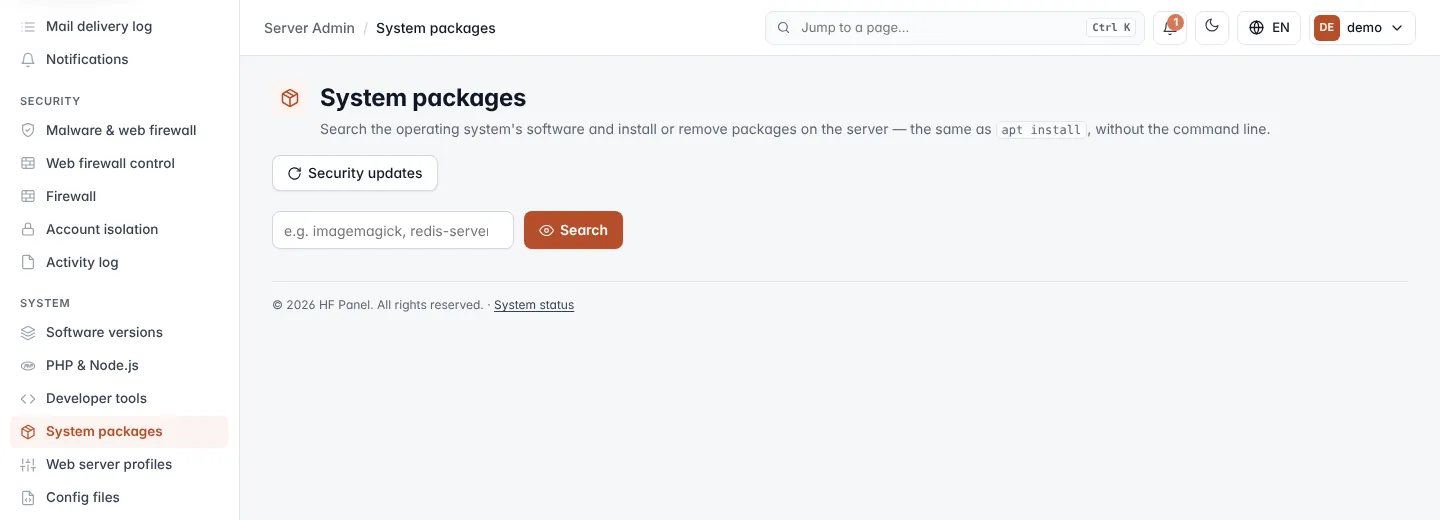Open Developer tools page
Screen dimensions: 1440x520
119,398
